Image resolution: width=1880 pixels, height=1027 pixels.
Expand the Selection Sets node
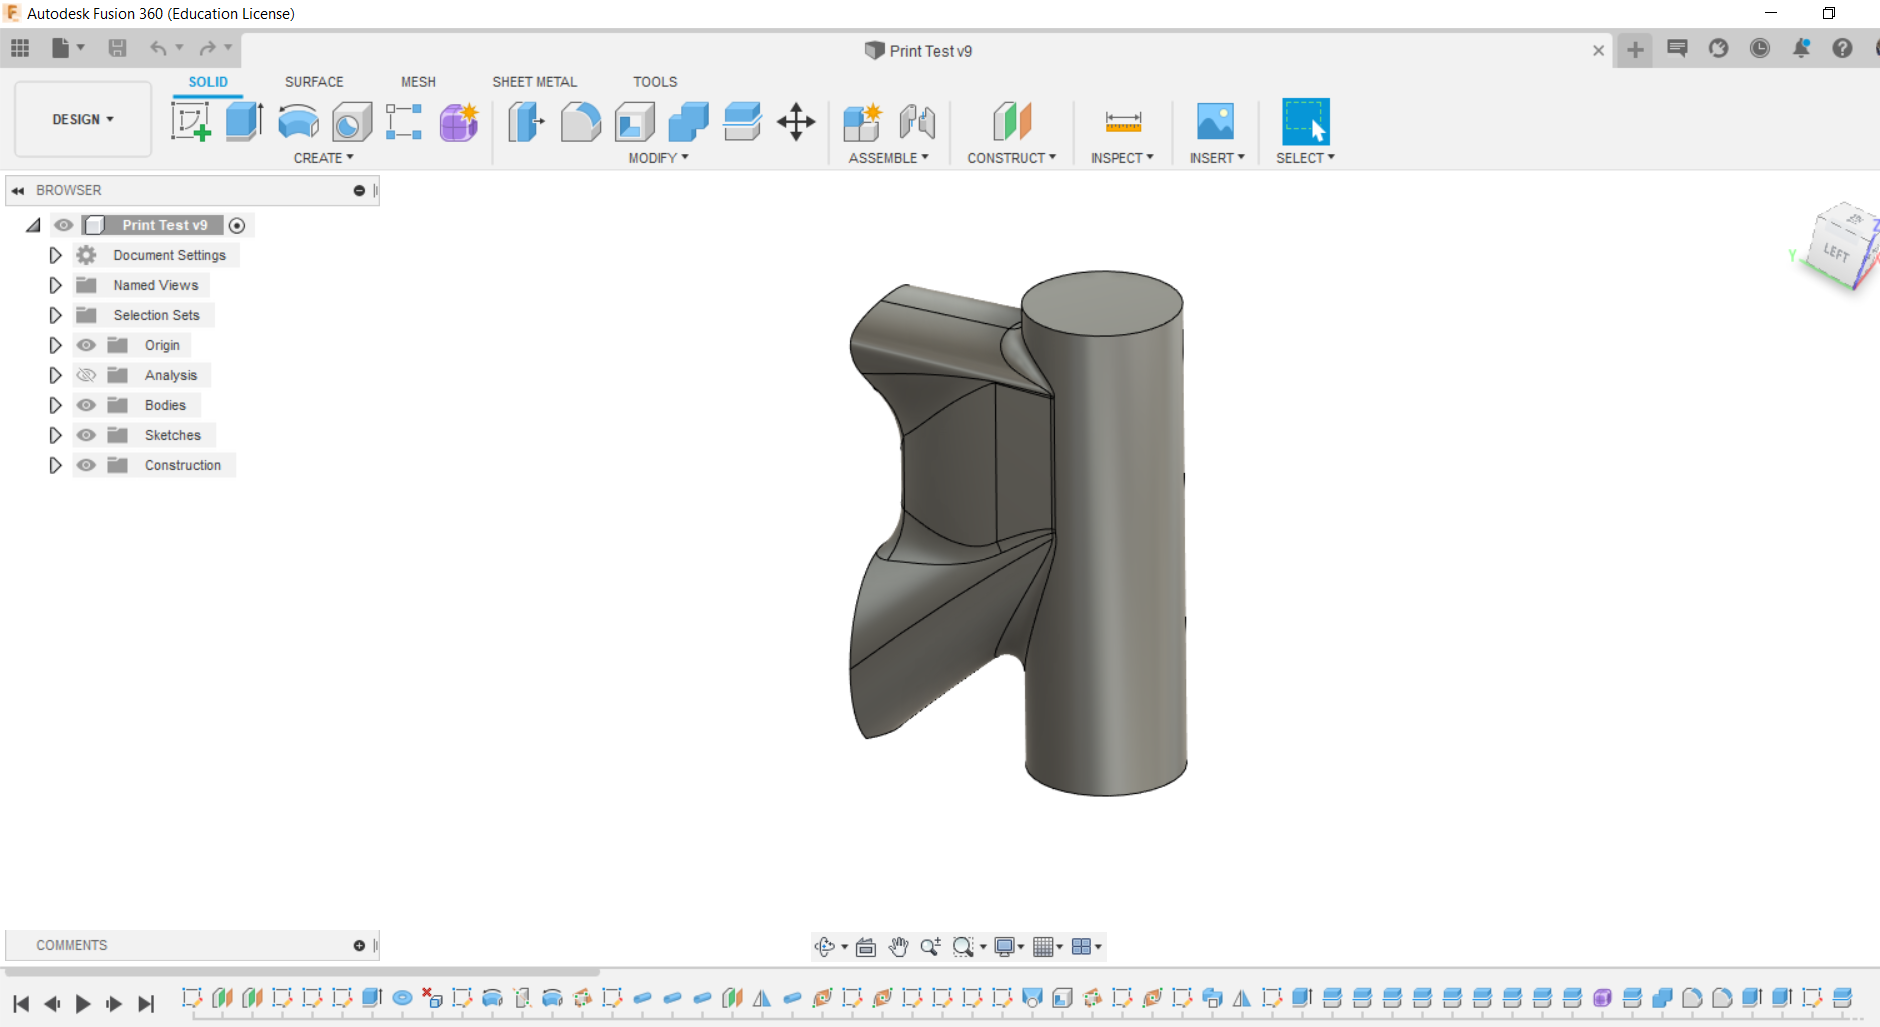55,315
